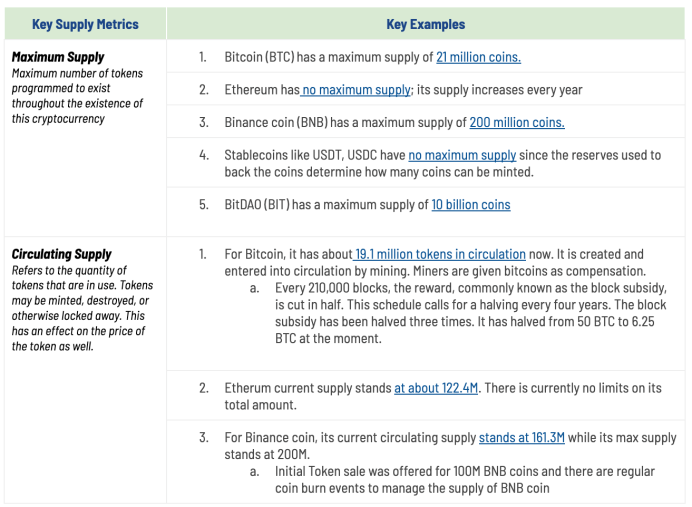The image size is (692, 507).
Task: Click 'Maximum number of tokens' description text
Action: (x=77, y=73)
